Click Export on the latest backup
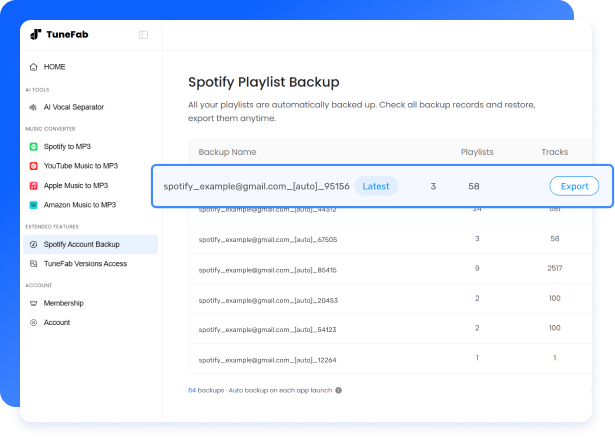This screenshot has height=438, width=615. [574, 186]
